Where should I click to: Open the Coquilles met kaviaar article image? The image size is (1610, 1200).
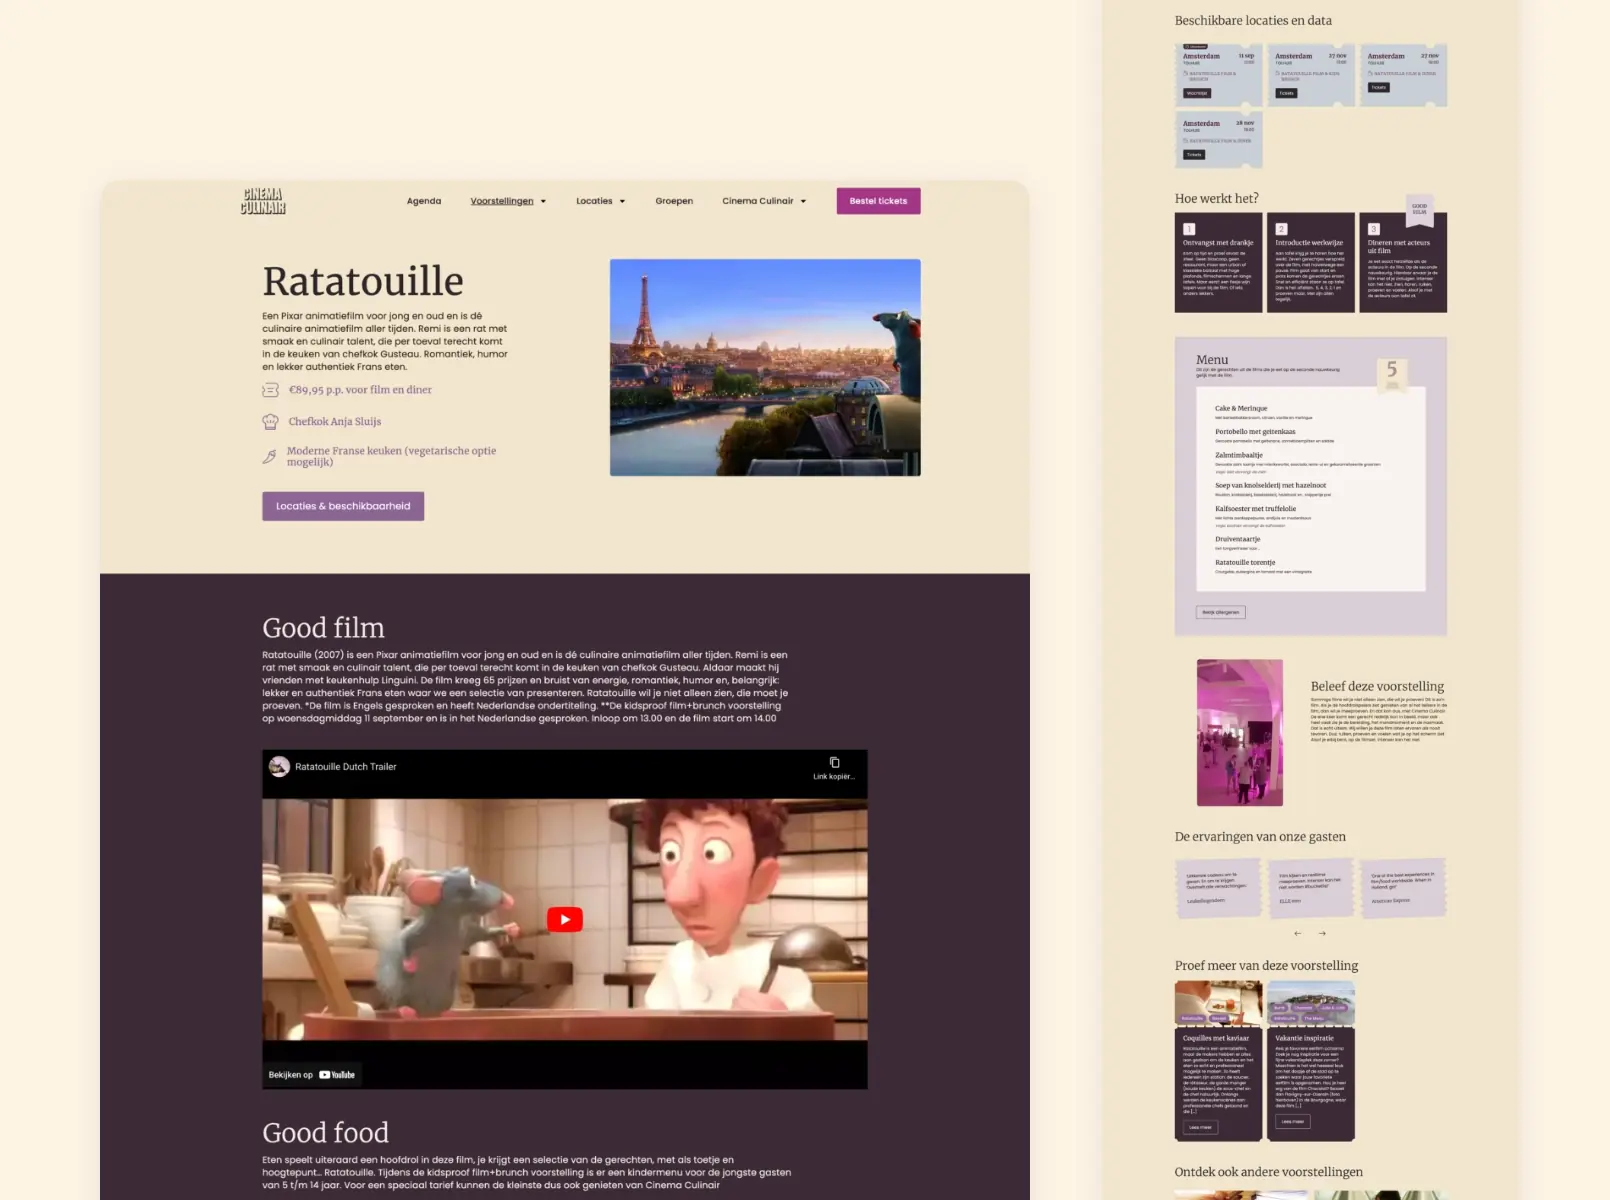tap(1218, 1003)
